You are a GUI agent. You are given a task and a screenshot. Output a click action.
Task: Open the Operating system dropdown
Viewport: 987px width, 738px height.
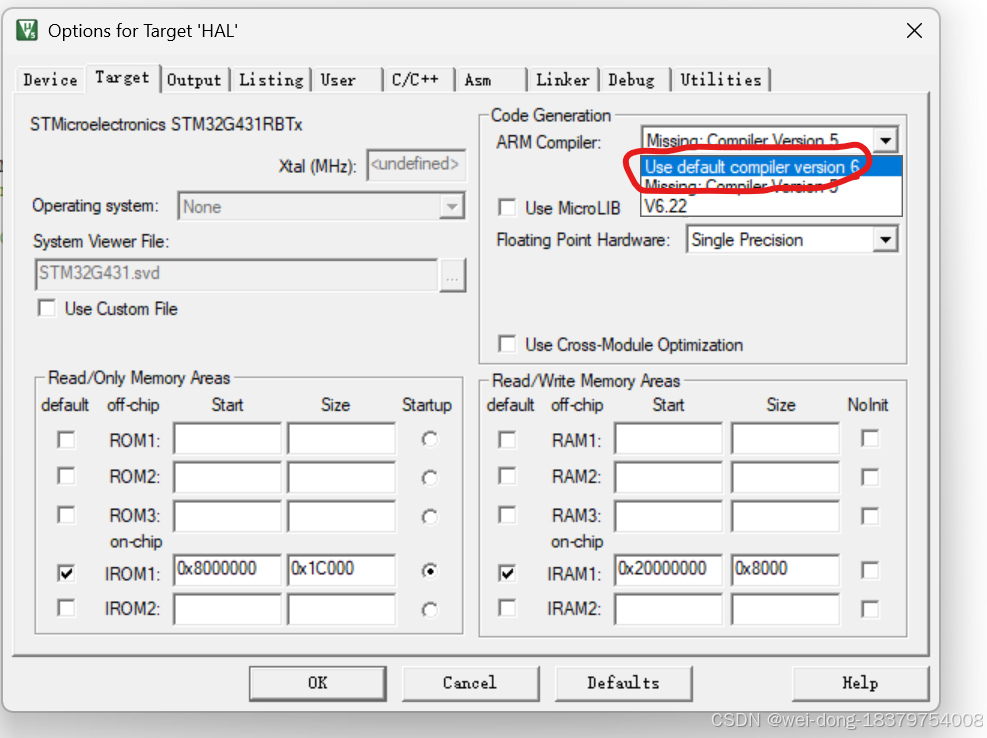coord(322,207)
